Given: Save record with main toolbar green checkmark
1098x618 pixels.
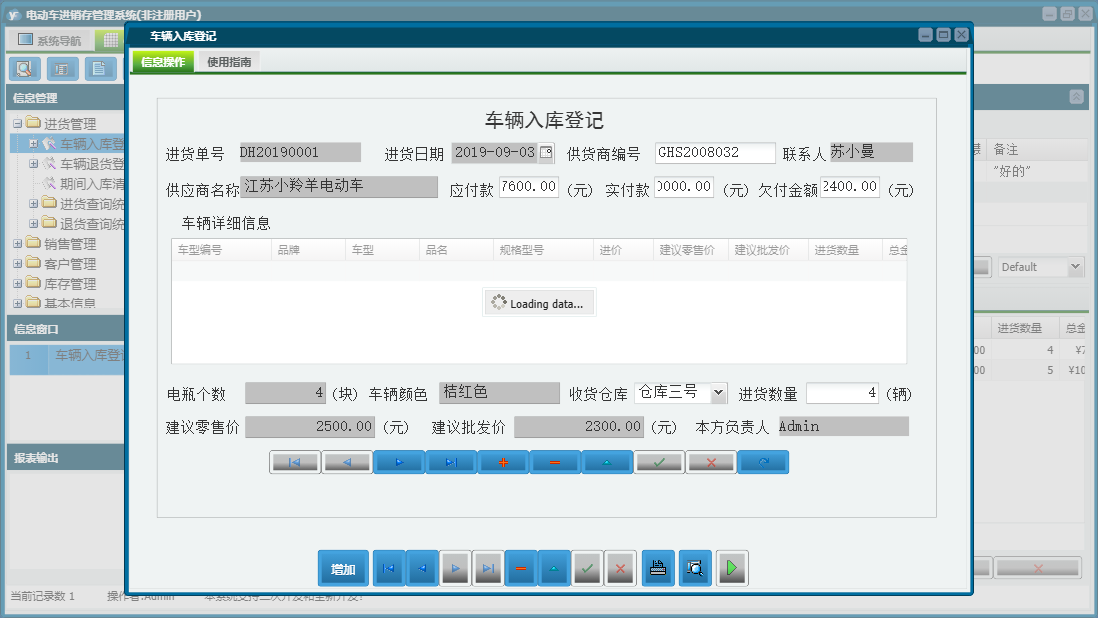Looking at the screenshot, I should (588, 568).
